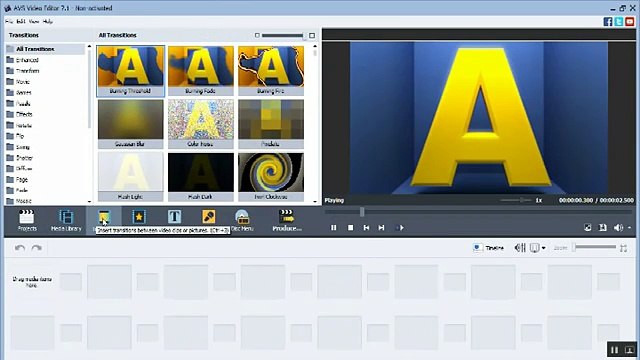Select the Flash Dark transition thumbnail
The width and height of the screenshot is (640, 360).
(200, 177)
